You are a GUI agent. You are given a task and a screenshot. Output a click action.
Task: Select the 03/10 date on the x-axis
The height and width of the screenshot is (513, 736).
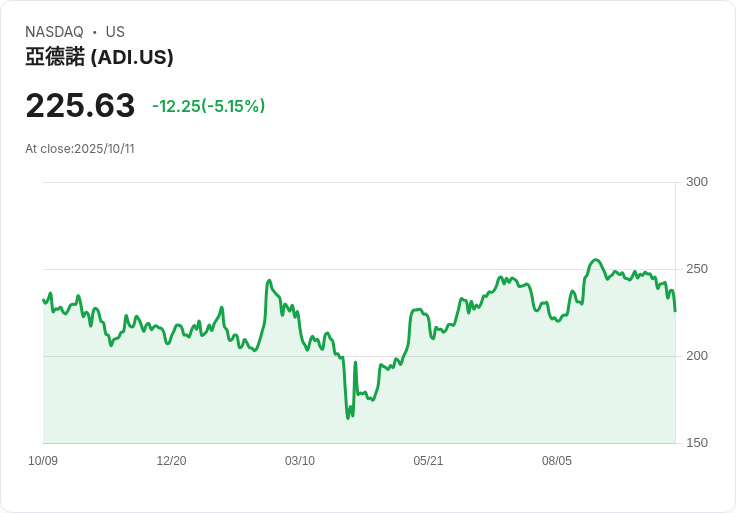(x=300, y=461)
